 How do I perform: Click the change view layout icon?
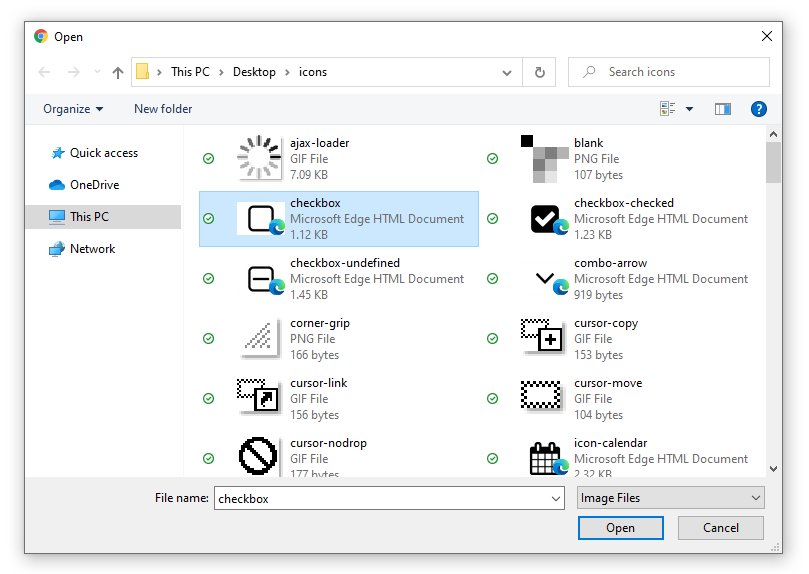(x=667, y=108)
